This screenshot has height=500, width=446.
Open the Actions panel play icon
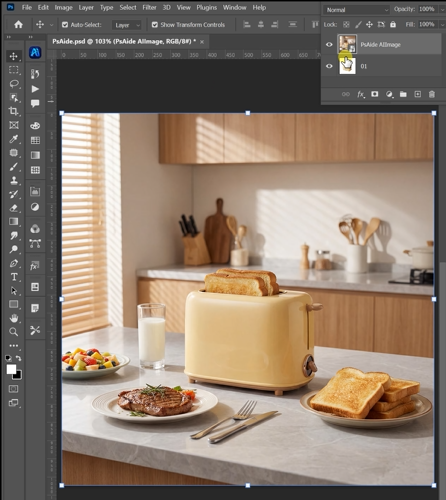[x=35, y=89]
